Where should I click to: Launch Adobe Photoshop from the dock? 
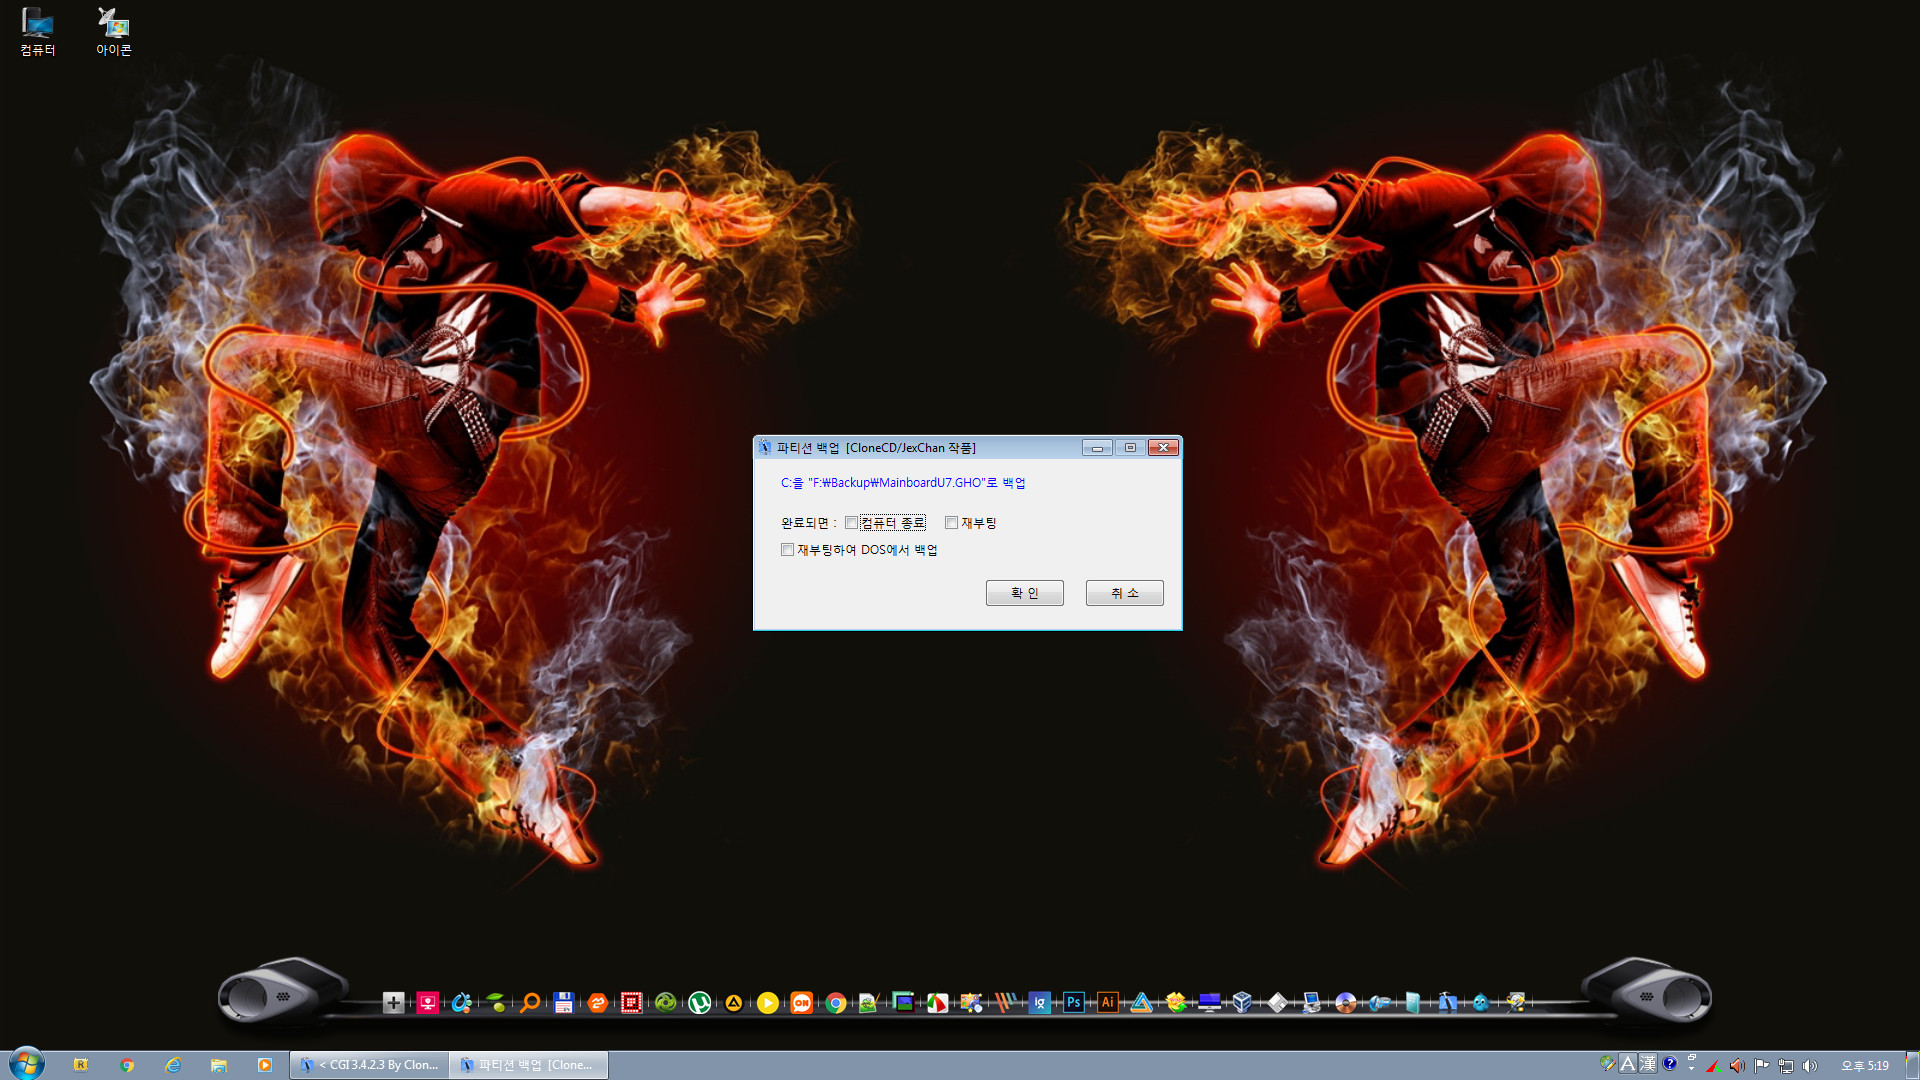click(1074, 1002)
